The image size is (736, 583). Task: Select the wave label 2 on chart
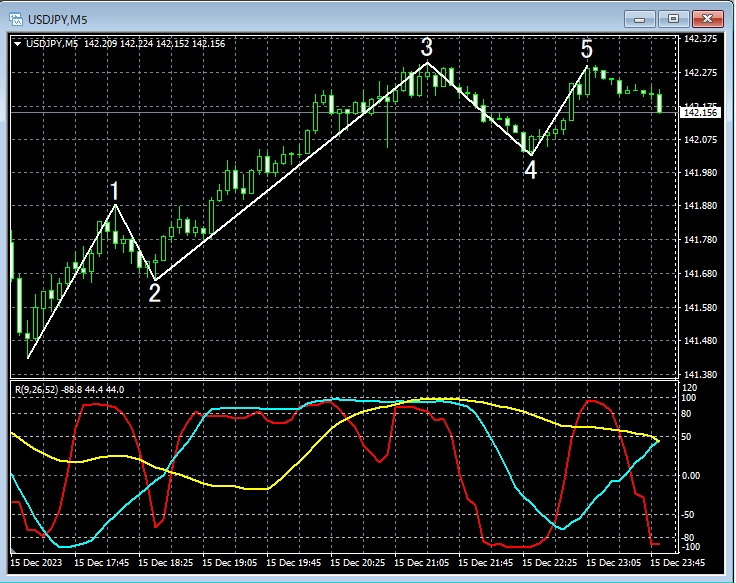coord(154,292)
